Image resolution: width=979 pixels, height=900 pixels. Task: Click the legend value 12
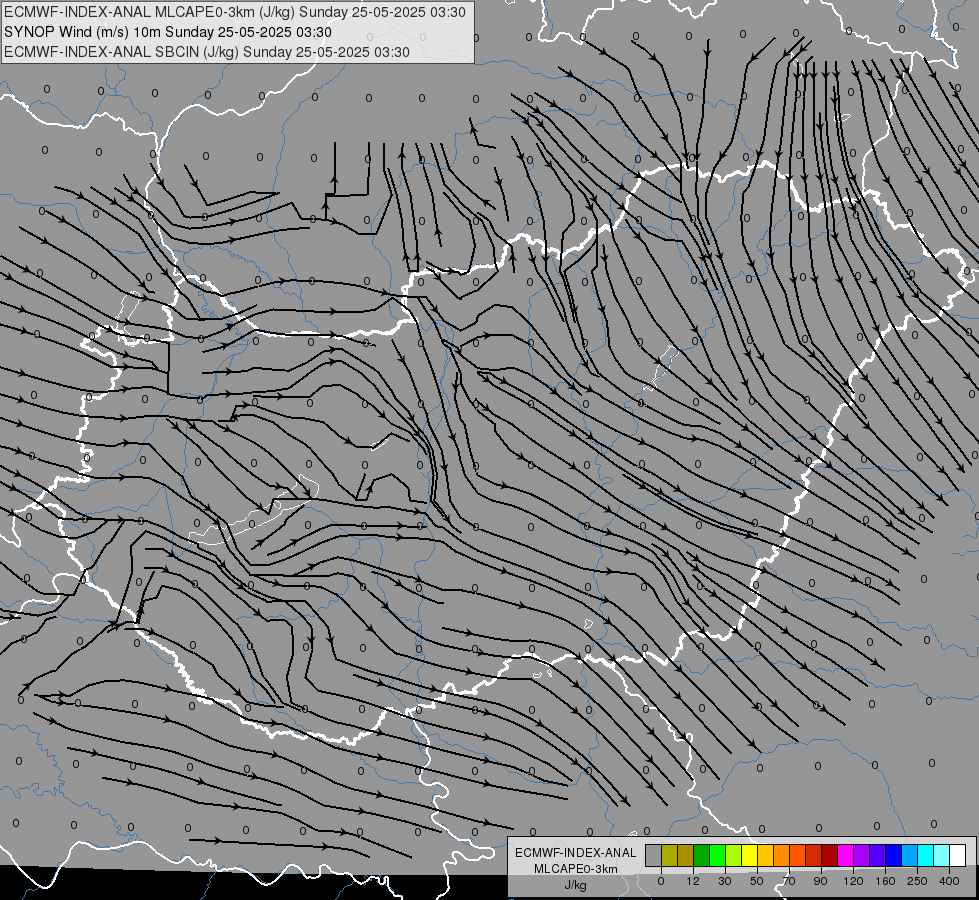[693, 881]
